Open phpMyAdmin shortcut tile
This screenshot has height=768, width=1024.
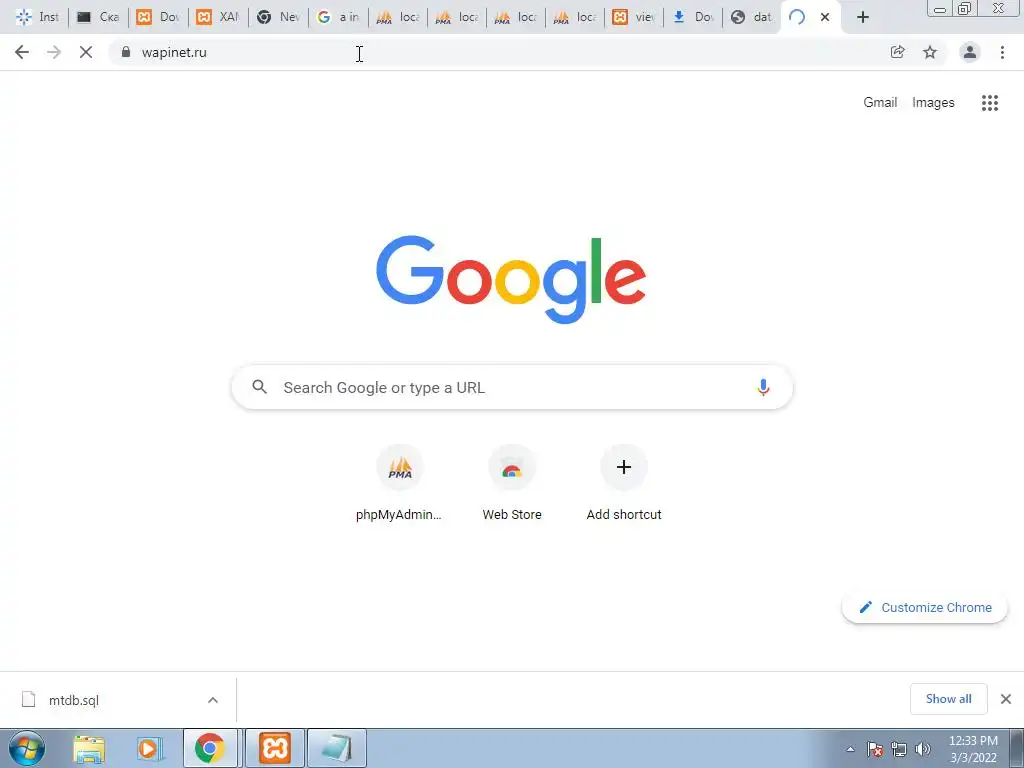pos(400,483)
